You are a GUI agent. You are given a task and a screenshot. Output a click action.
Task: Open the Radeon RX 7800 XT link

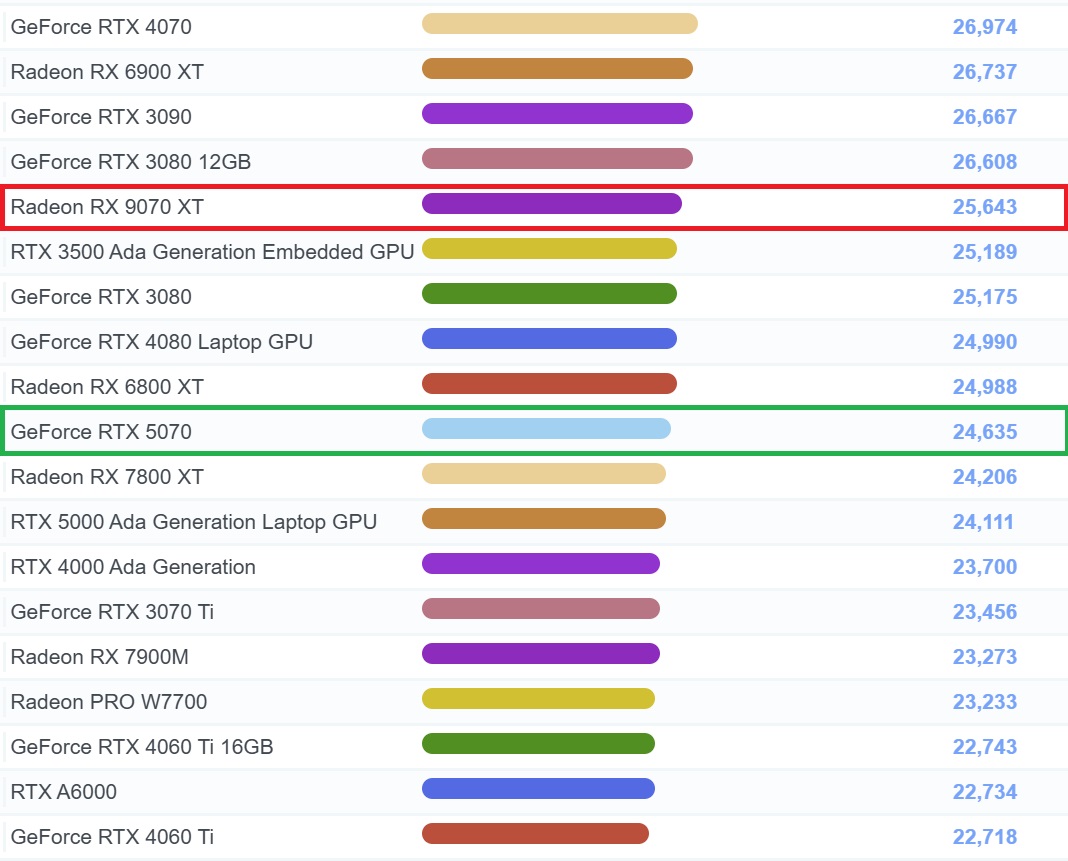107,476
